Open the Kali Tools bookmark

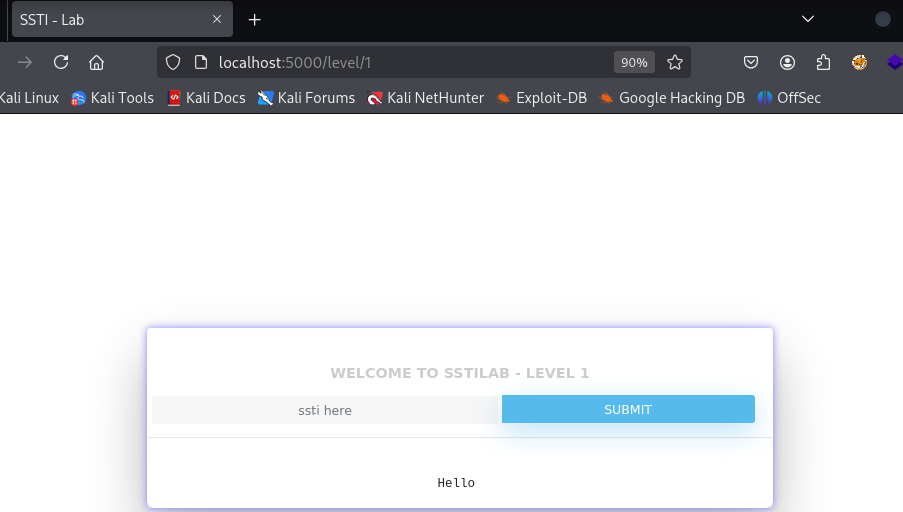coord(112,98)
